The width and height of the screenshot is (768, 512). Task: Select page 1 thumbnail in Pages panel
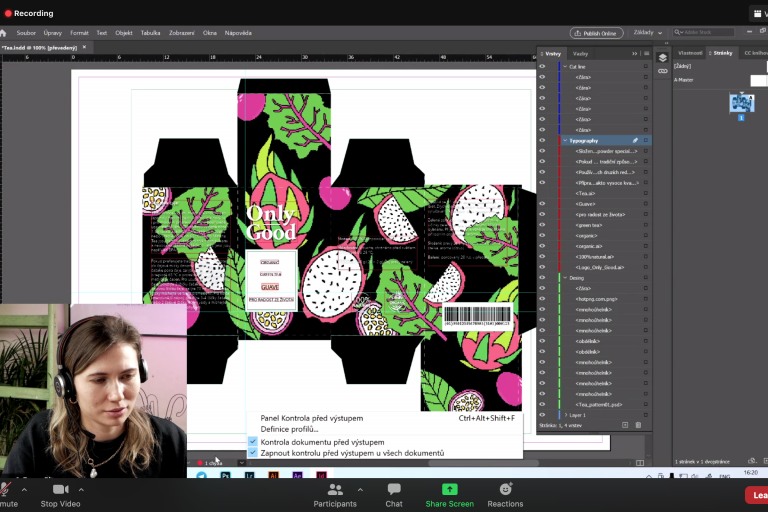coord(741,103)
